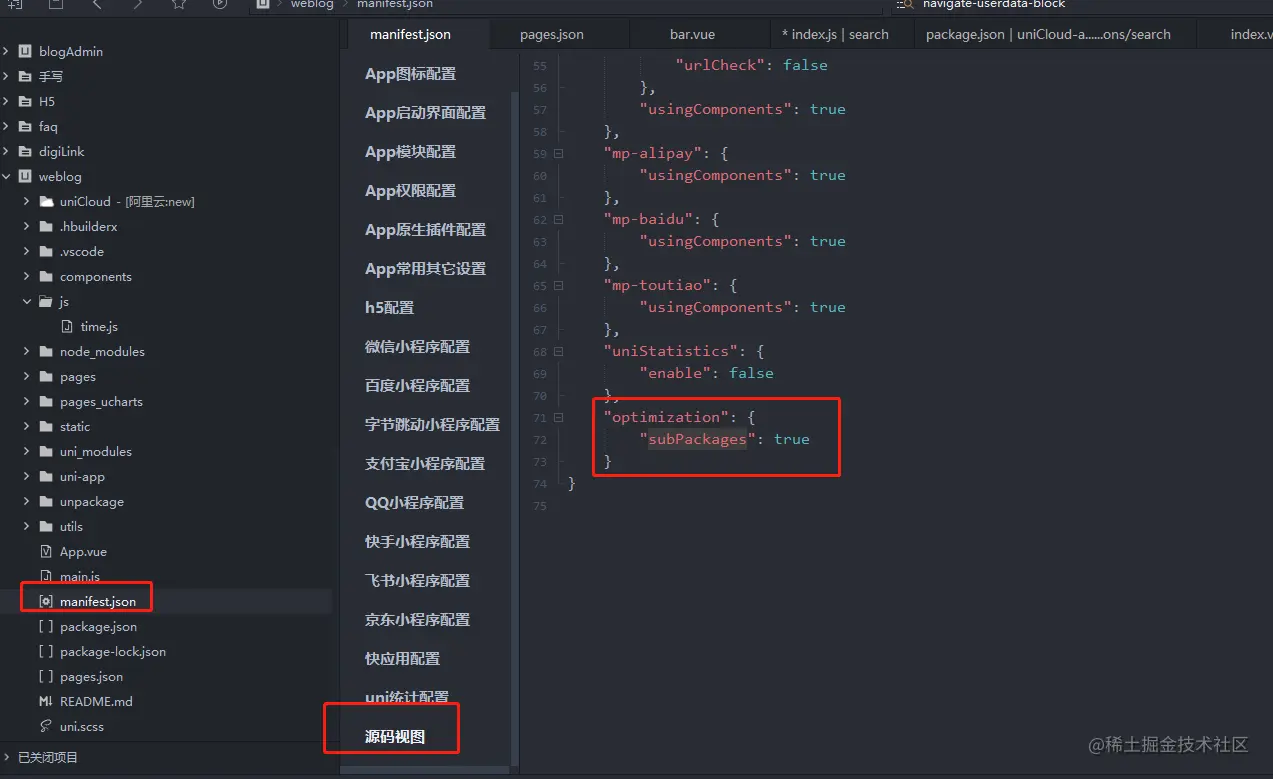Click the .hbuilderx folder icon
1273x779 pixels.
(46, 226)
